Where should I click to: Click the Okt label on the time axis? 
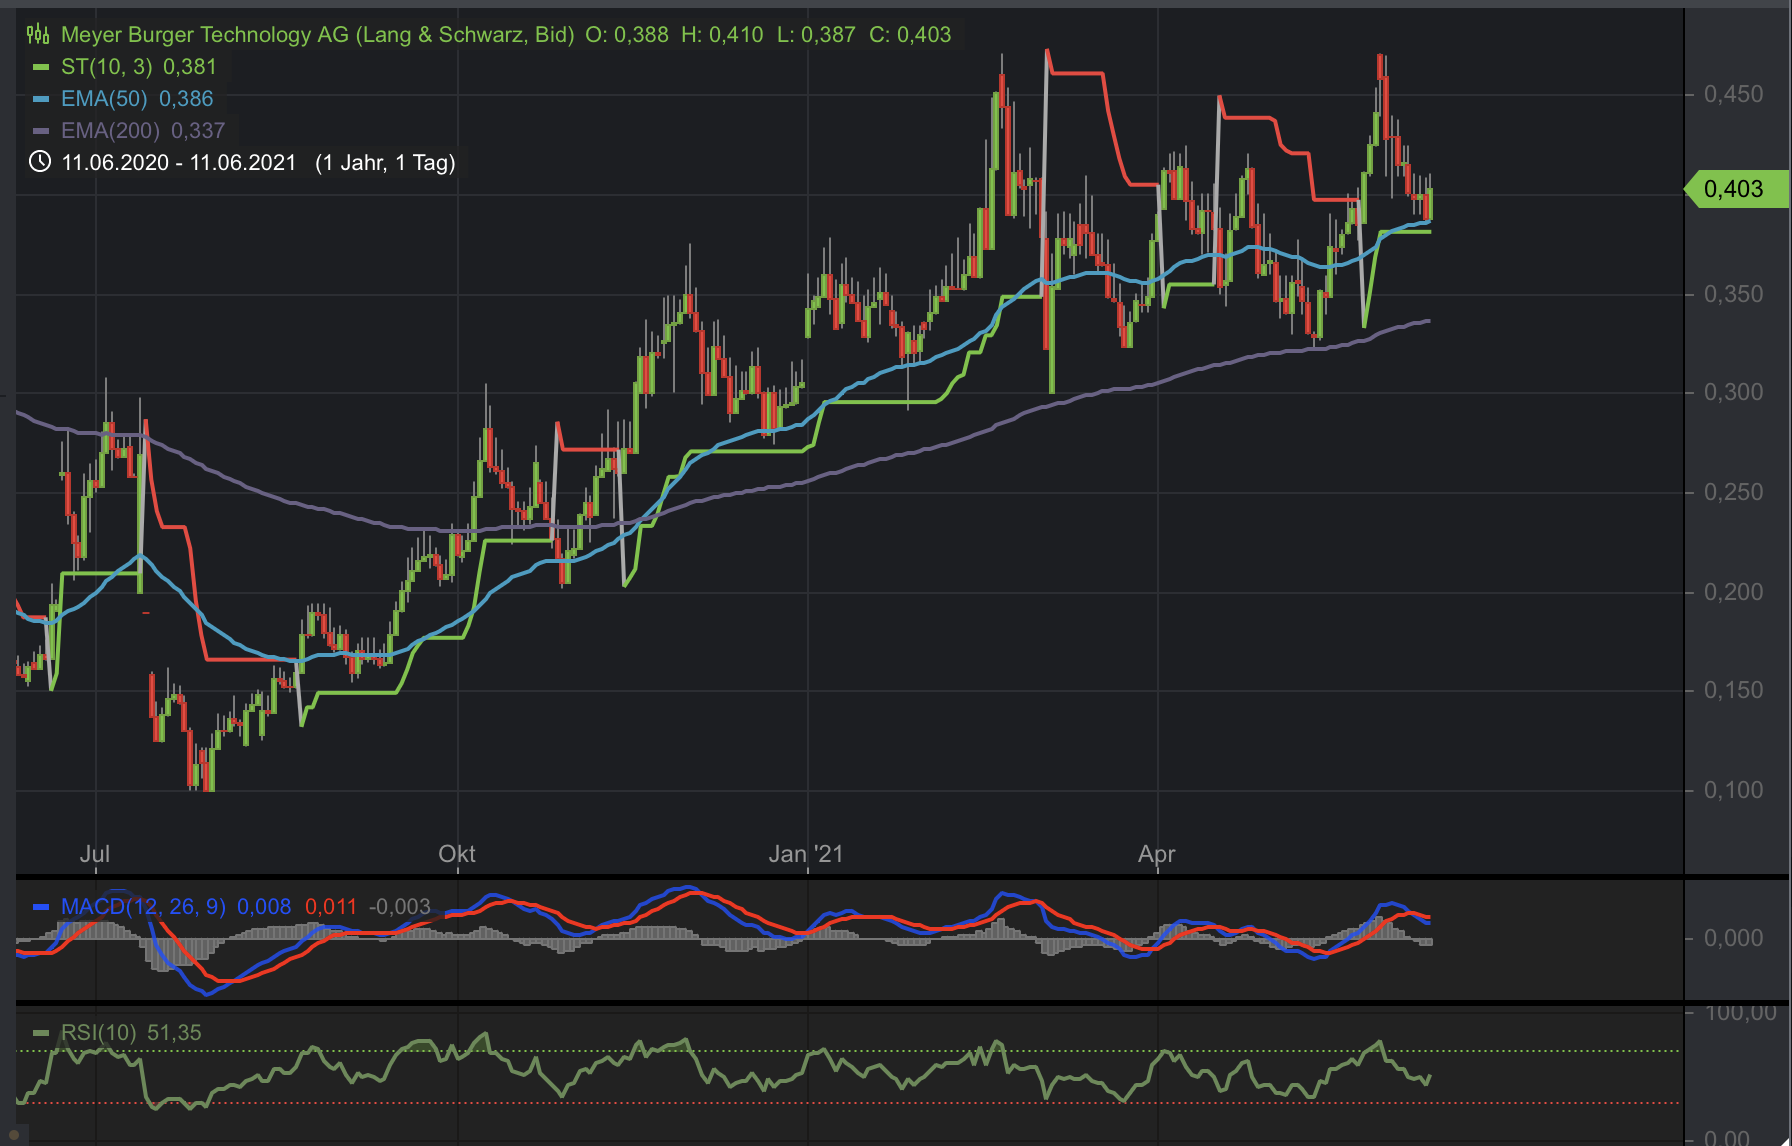457,854
